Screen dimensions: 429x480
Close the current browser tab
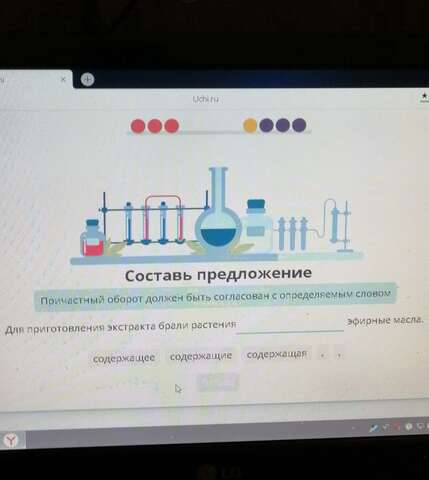coord(63,79)
